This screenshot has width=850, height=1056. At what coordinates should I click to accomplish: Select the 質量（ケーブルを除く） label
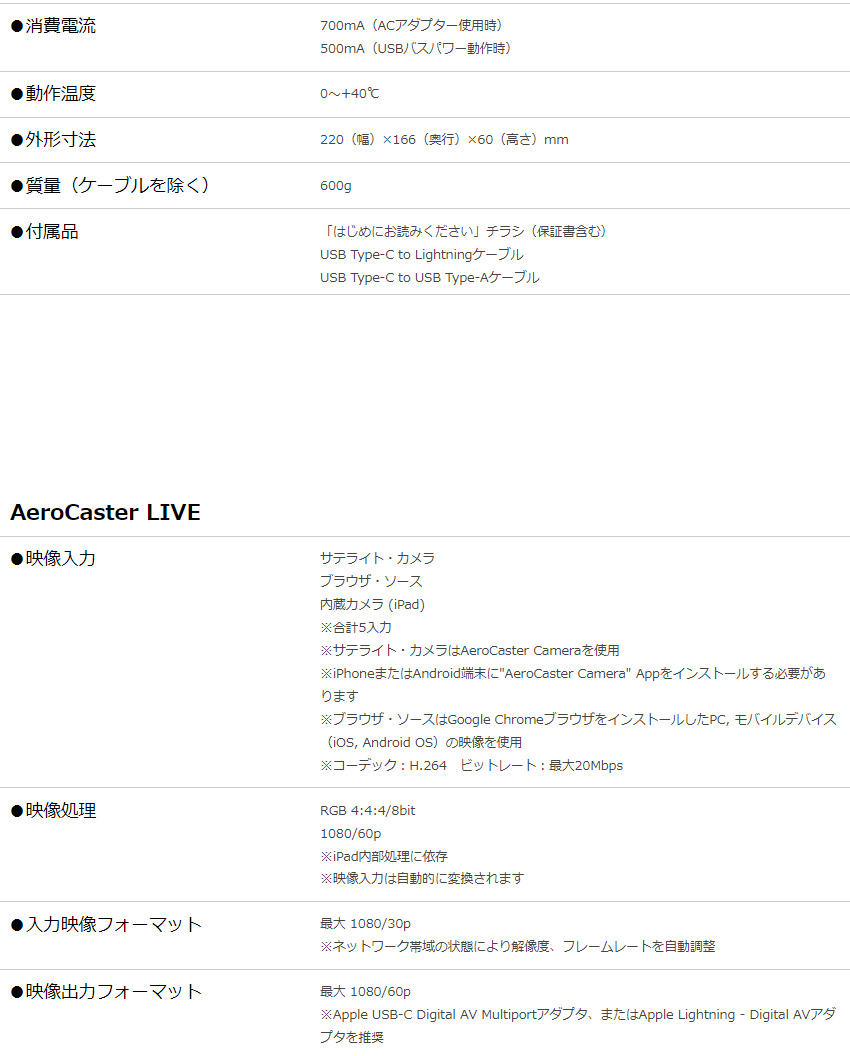110,185
